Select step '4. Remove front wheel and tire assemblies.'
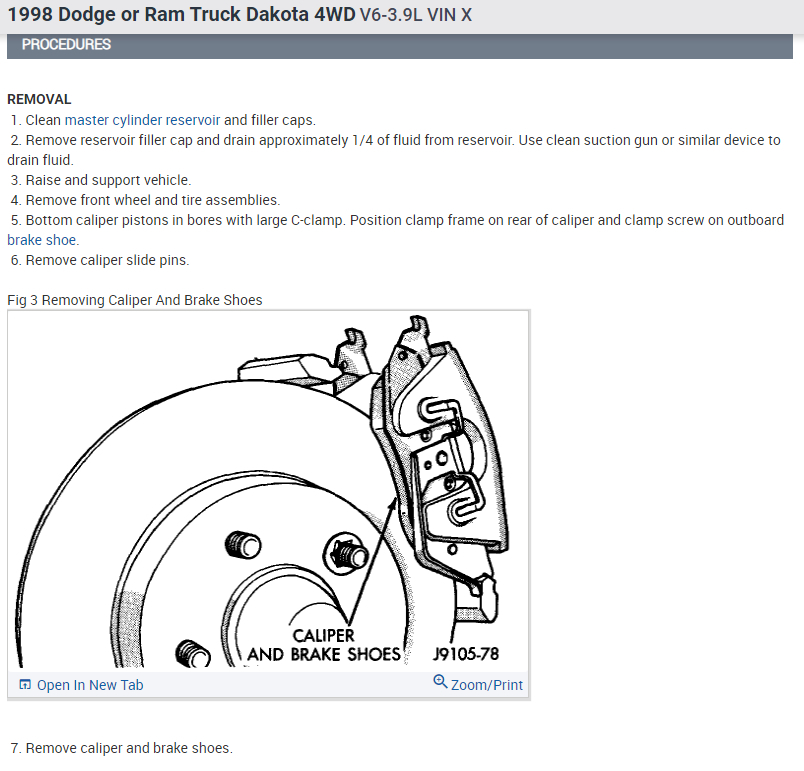 (x=145, y=200)
